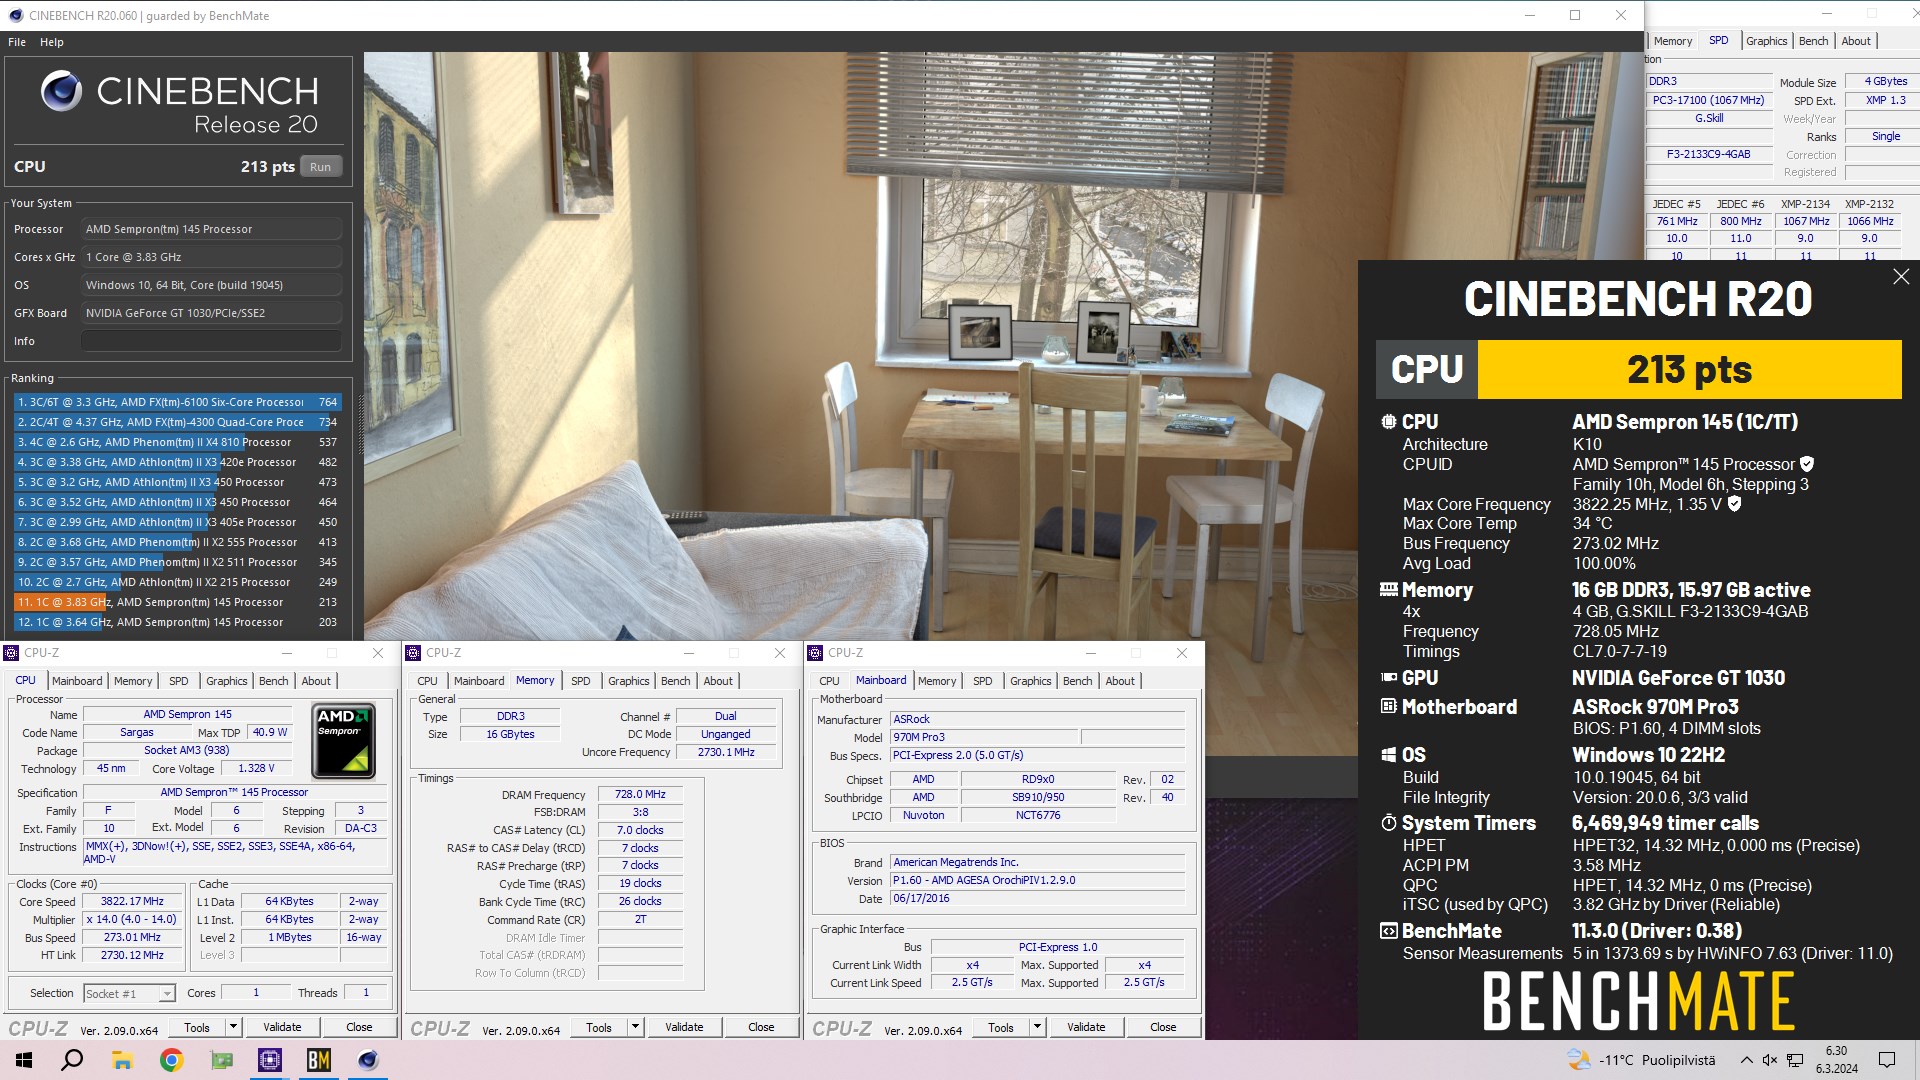Open BenchMate BM taskbar icon

tap(319, 1060)
